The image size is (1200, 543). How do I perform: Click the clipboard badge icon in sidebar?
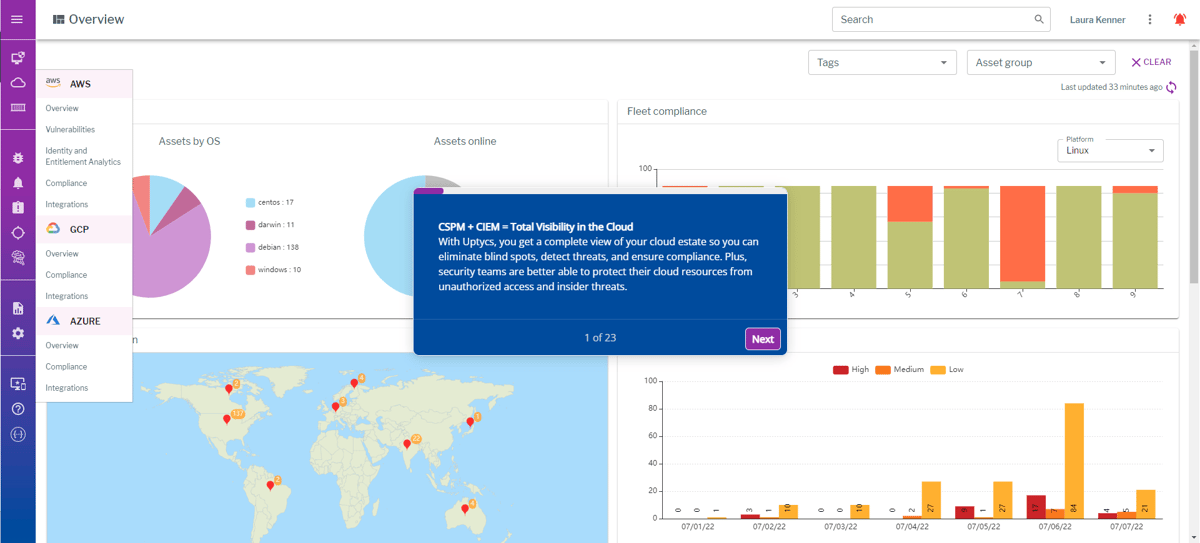point(18,207)
